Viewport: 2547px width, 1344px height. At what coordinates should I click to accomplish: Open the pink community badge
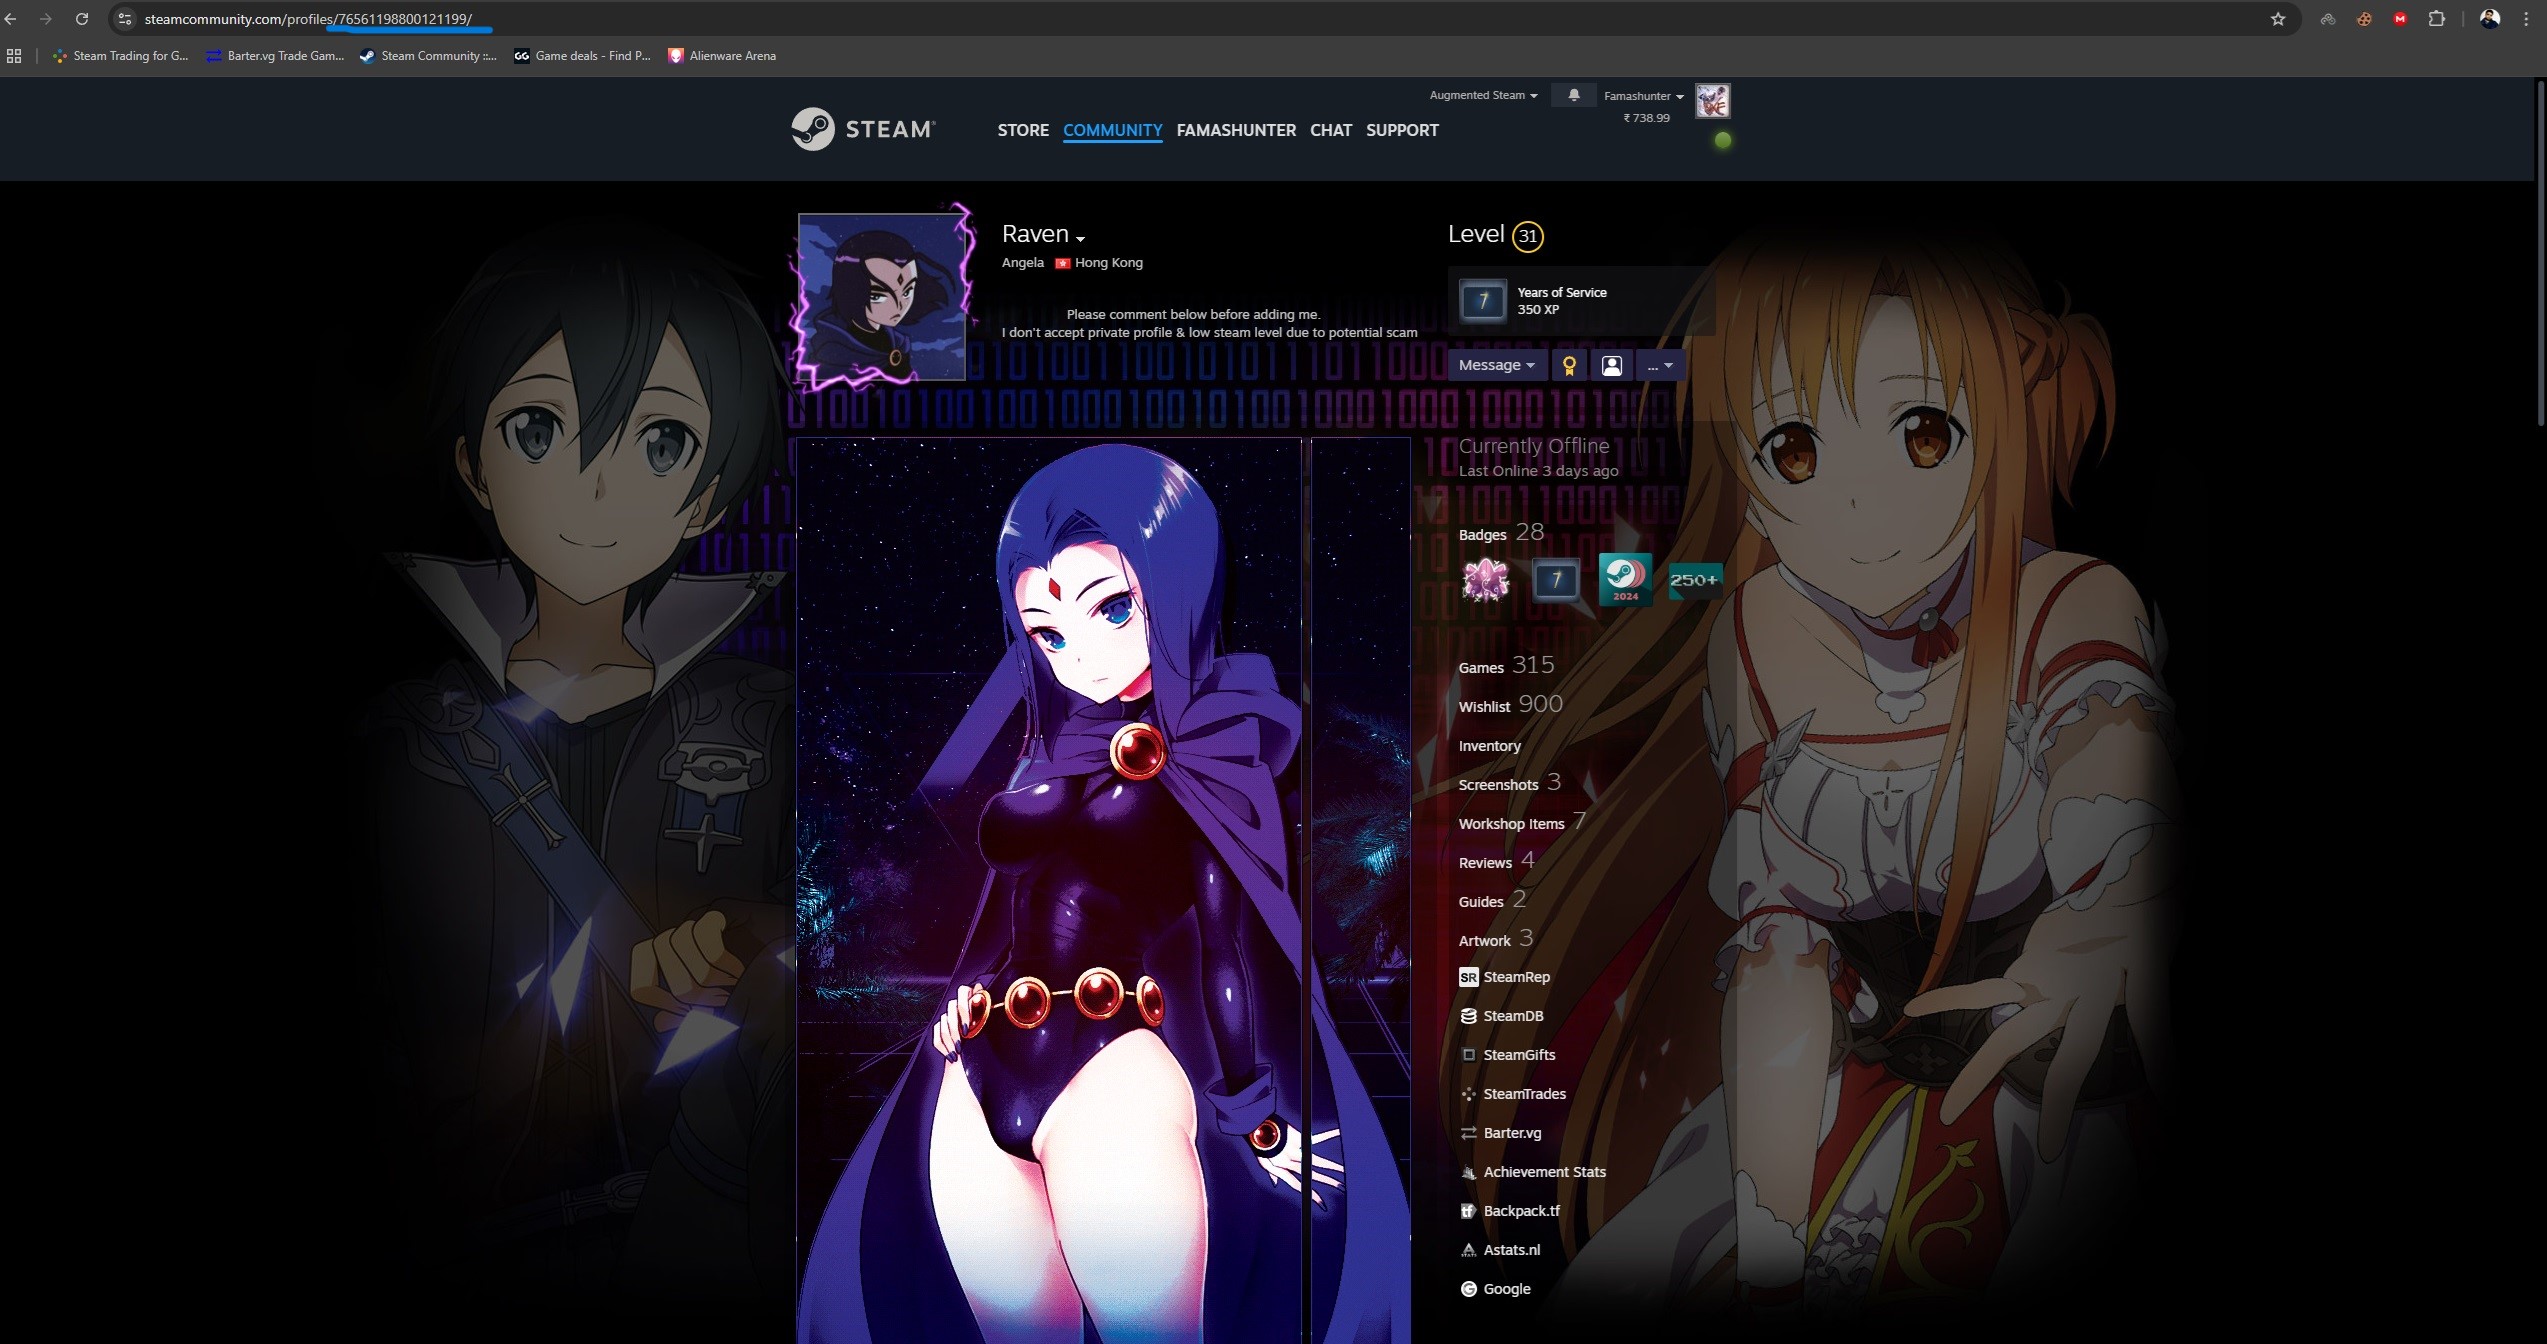[x=1485, y=579]
